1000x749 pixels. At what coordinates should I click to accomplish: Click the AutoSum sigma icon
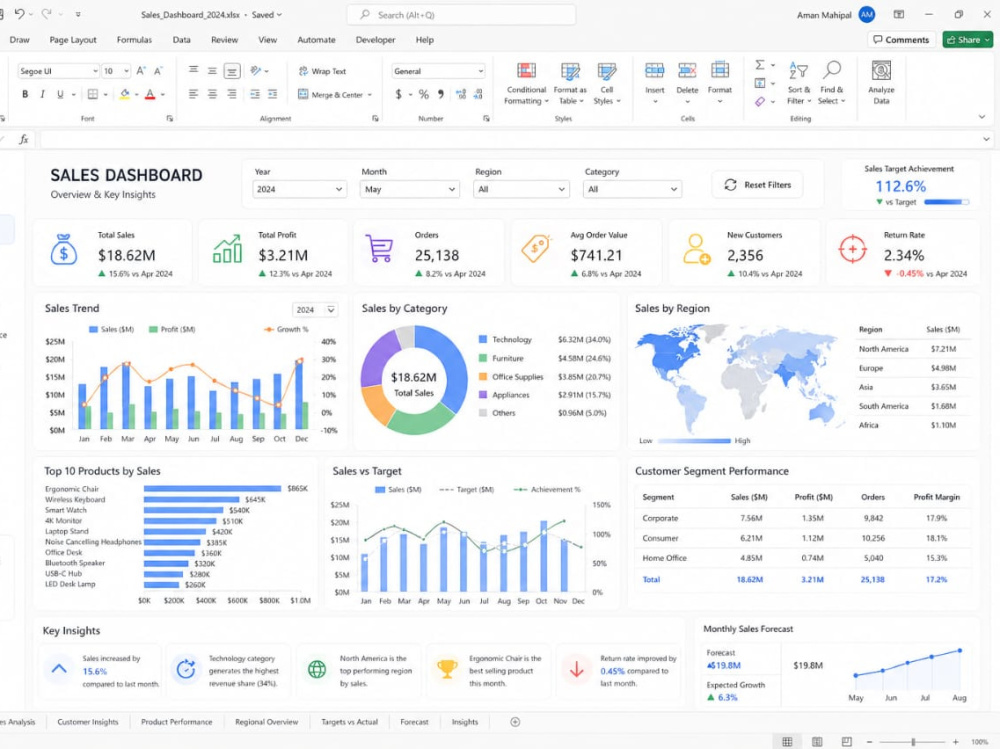[760, 65]
